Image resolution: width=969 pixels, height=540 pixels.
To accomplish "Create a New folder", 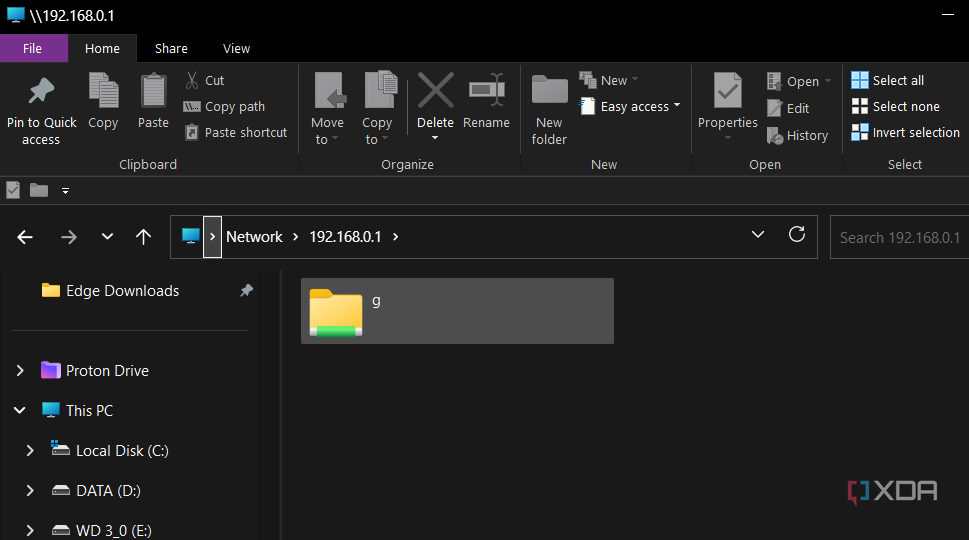I will point(549,109).
